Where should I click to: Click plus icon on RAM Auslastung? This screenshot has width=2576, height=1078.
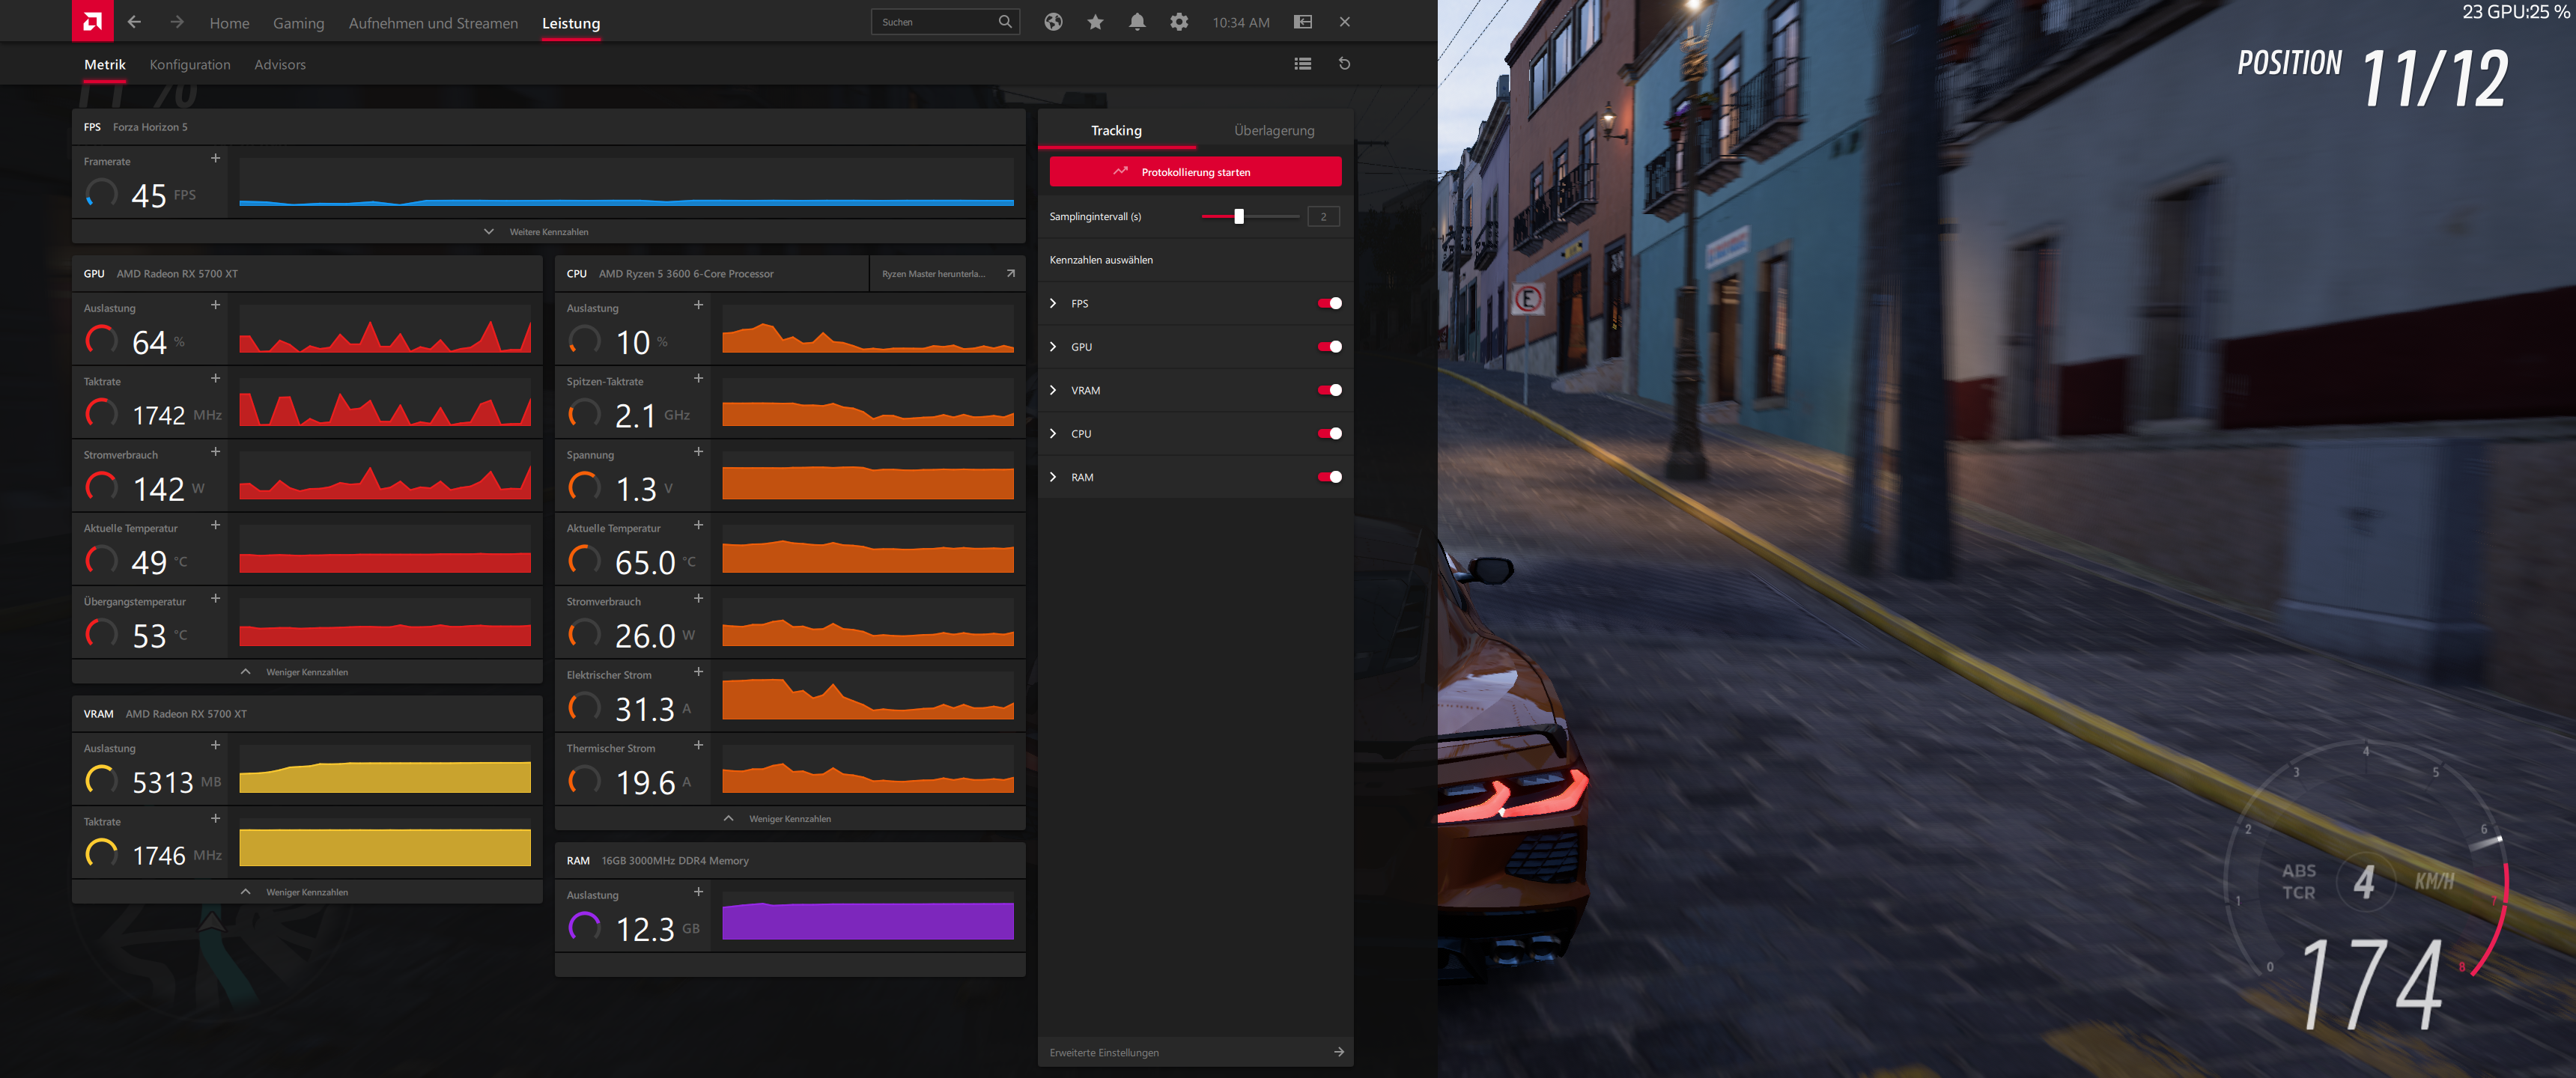(698, 892)
